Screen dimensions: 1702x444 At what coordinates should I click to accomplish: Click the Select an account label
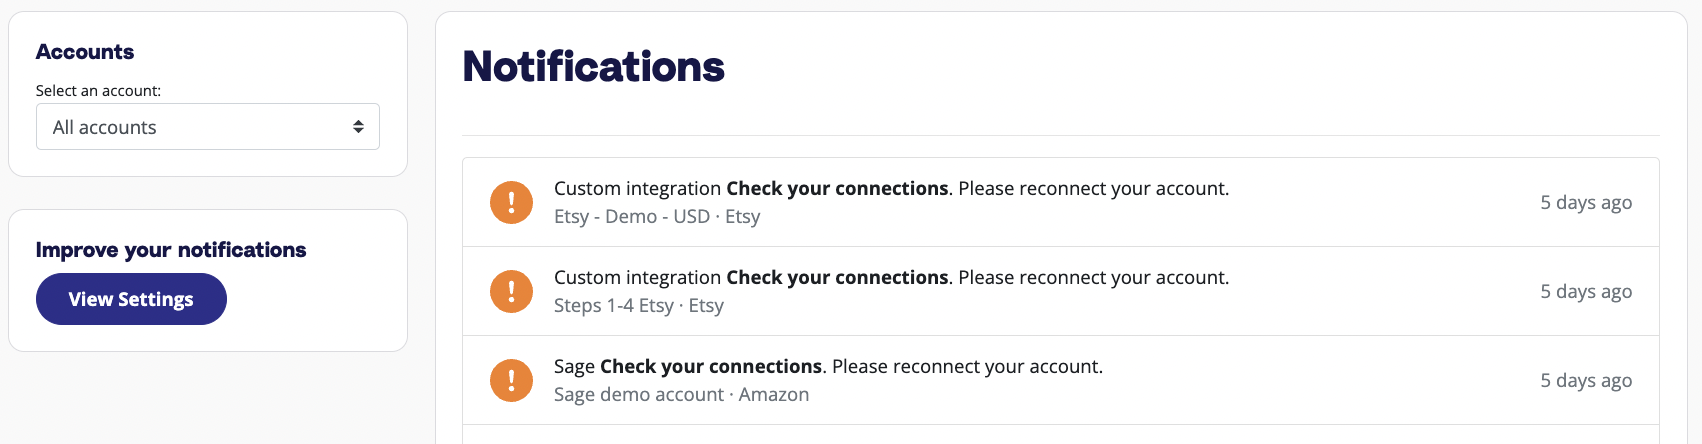pyautogui.click(x=98, y=90)
